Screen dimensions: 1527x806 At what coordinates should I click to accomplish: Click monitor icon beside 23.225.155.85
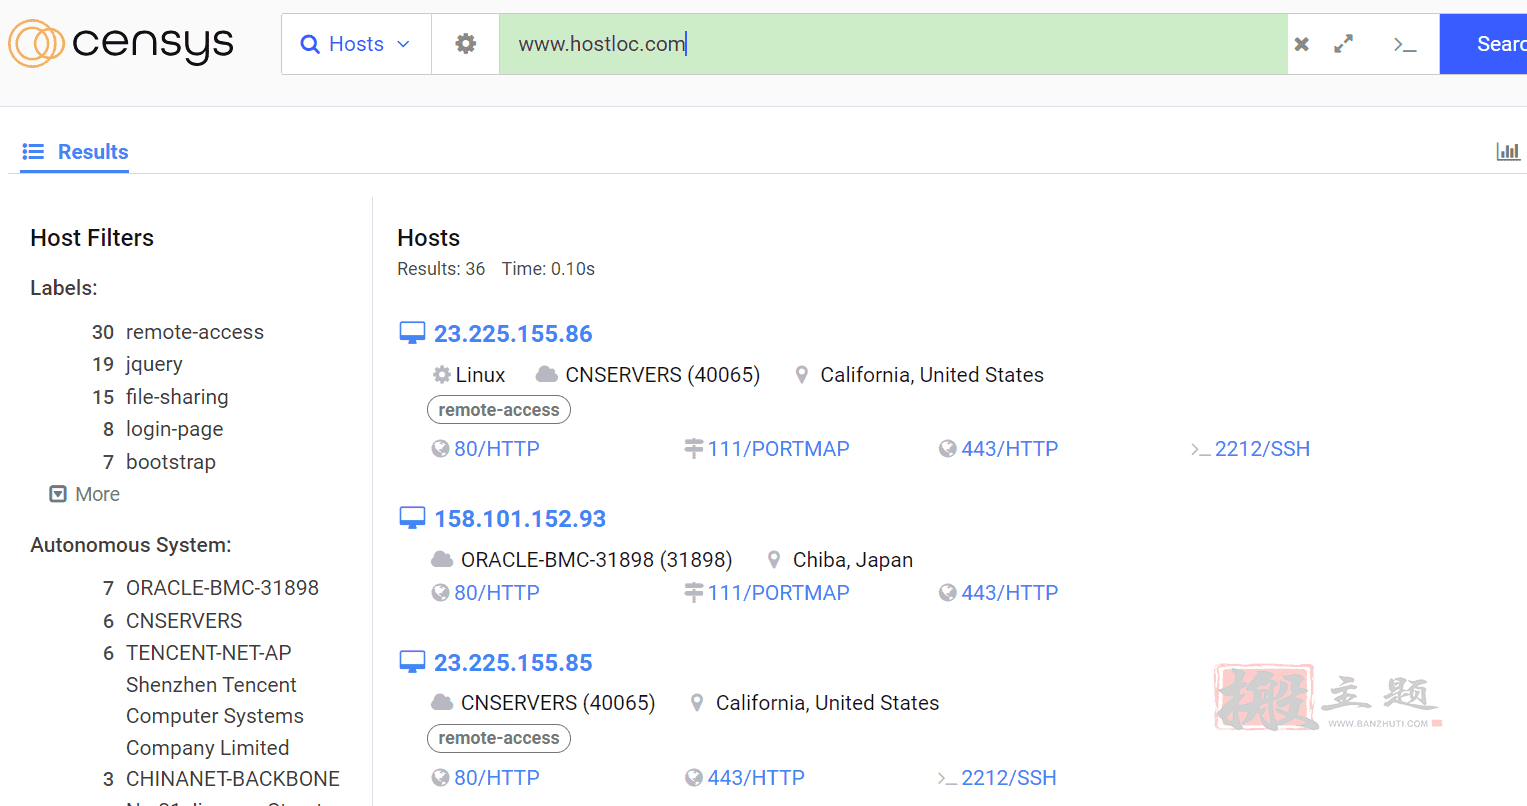pyautogui.click(x=412, y=662)
